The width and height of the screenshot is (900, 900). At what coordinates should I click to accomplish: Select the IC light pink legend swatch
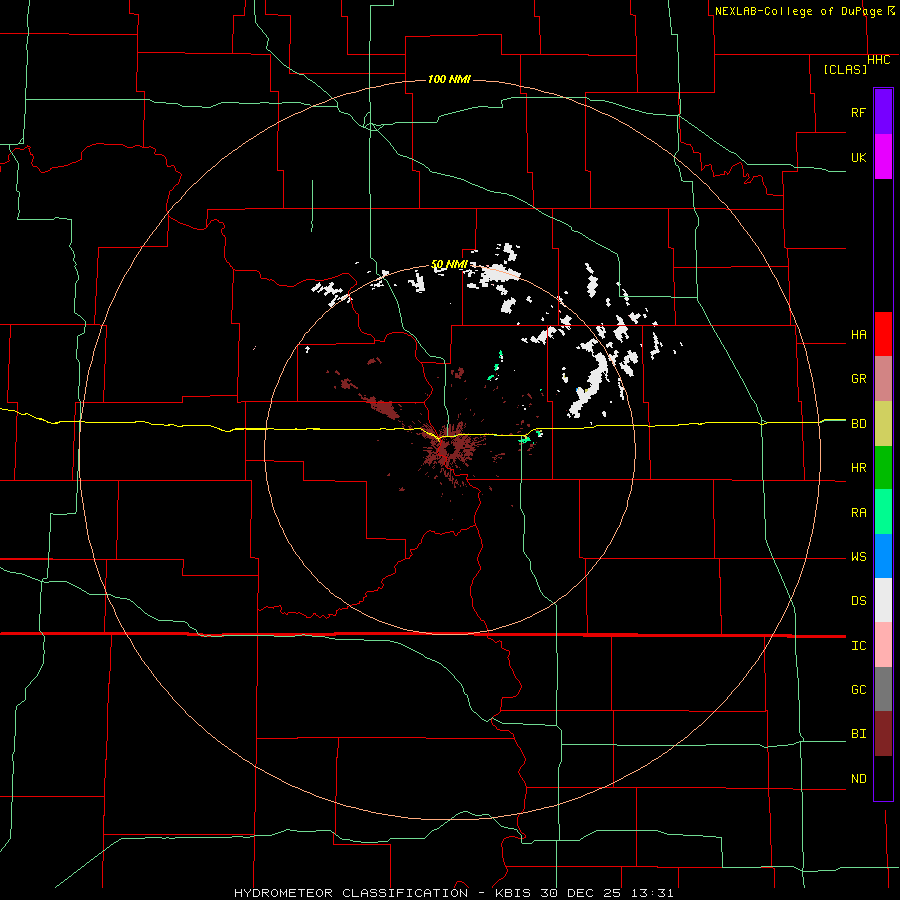point(883,645)
